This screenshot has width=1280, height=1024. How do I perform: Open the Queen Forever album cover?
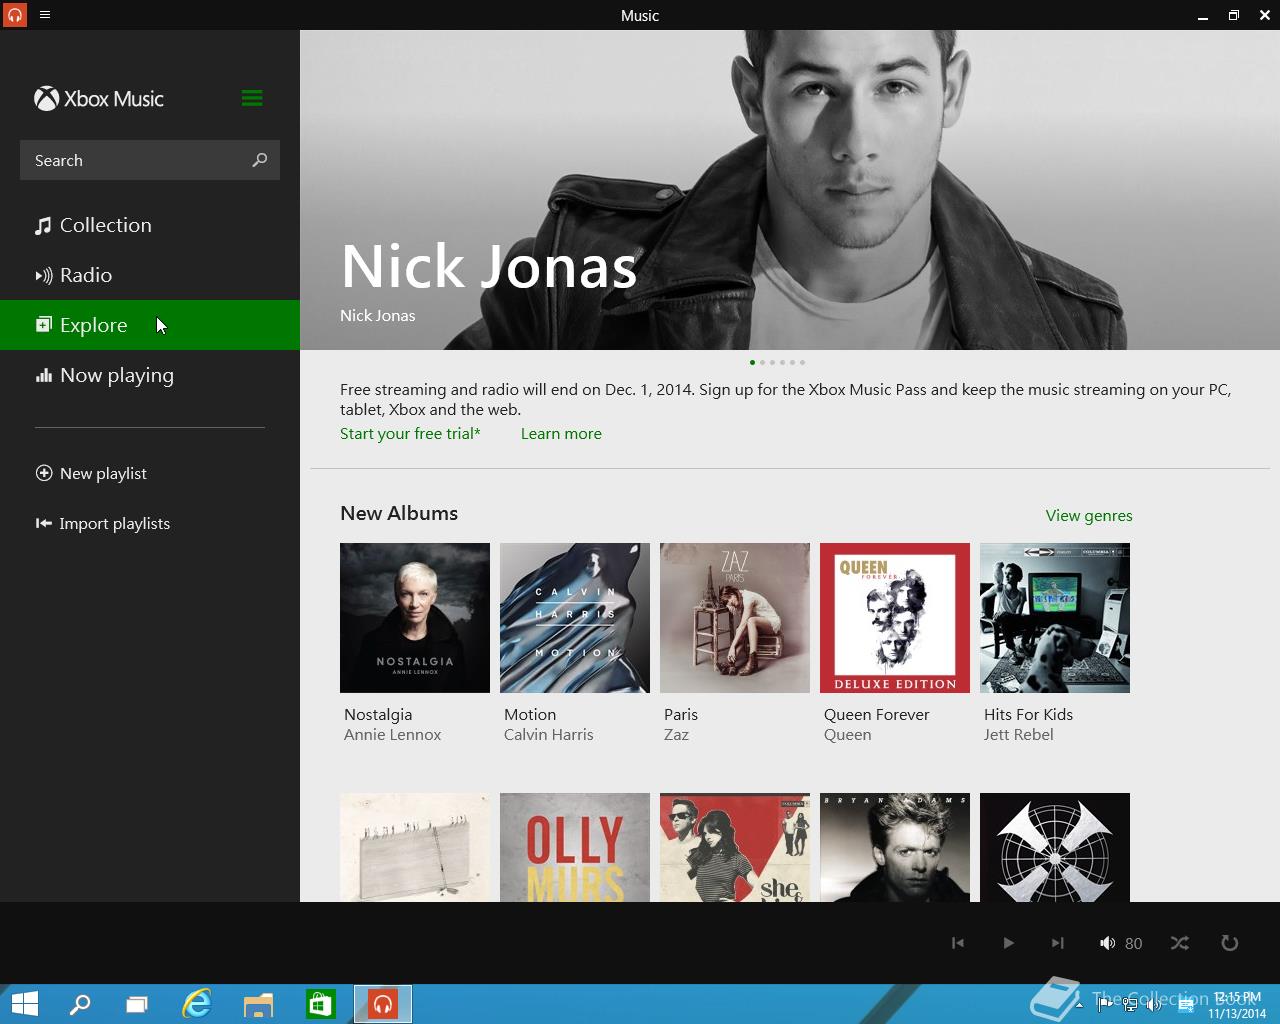895,618
